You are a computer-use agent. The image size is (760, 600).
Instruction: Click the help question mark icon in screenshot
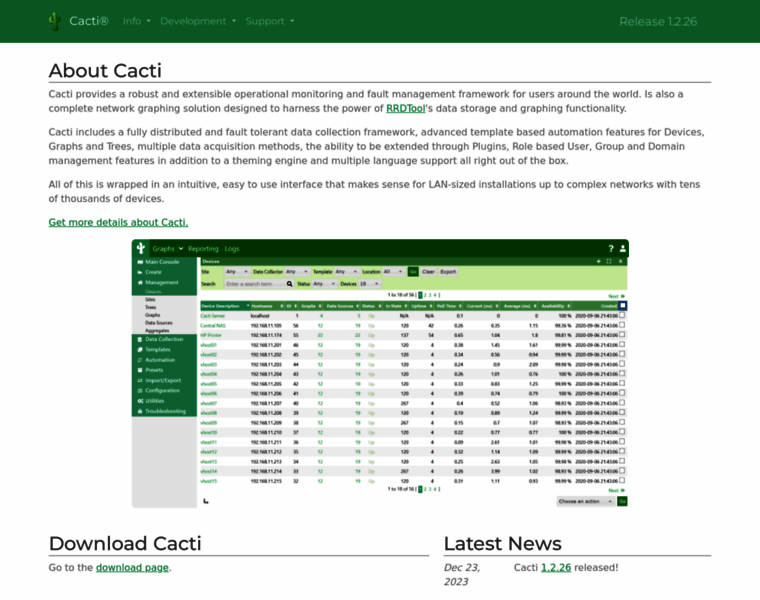pyautogui.click(x=611, y=249)
